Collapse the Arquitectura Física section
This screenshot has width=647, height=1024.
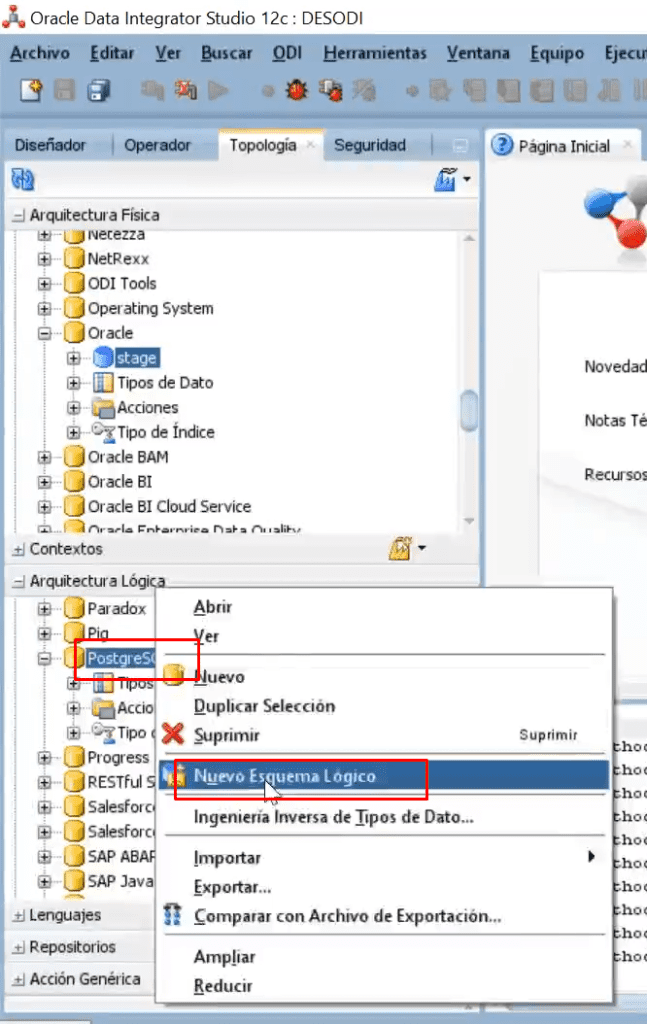(x=18, y=215)
